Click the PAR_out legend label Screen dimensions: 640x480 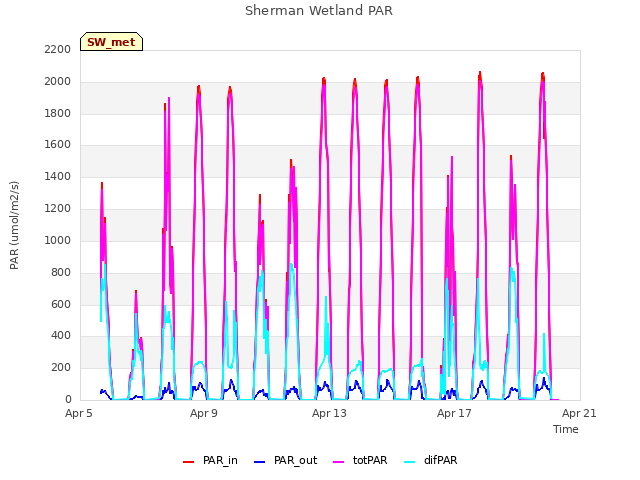[x=296, y=460]
